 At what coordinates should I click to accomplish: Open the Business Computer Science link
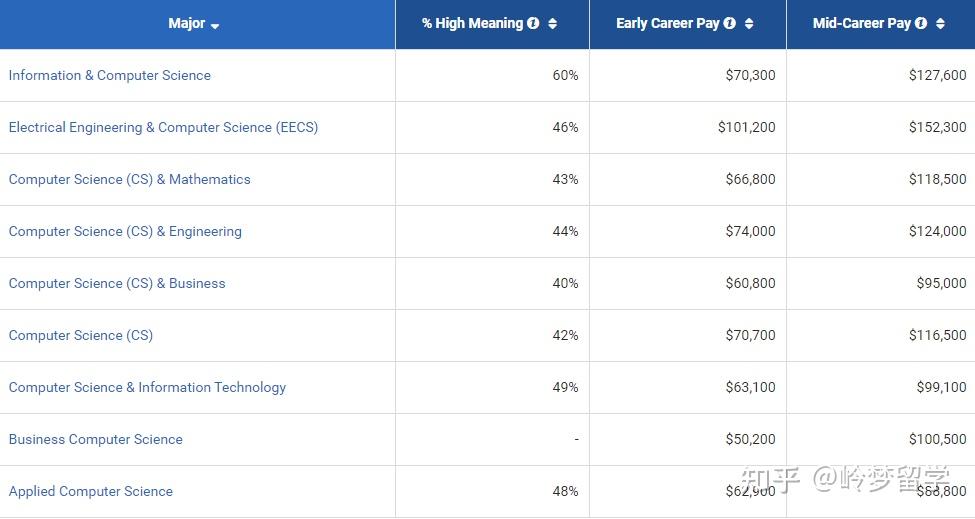(96, 439)
